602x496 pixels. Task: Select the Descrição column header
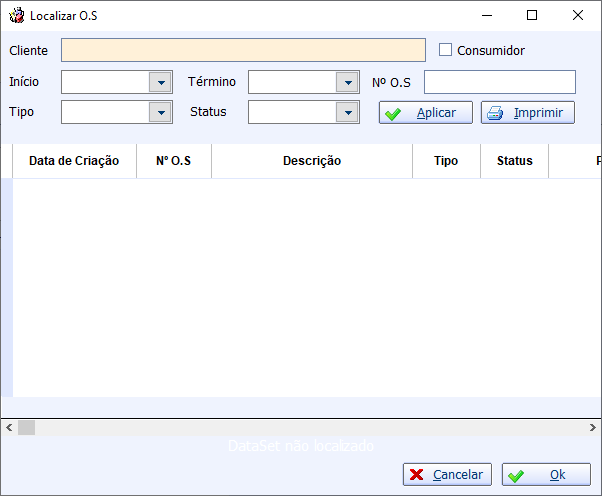[312, 161]
